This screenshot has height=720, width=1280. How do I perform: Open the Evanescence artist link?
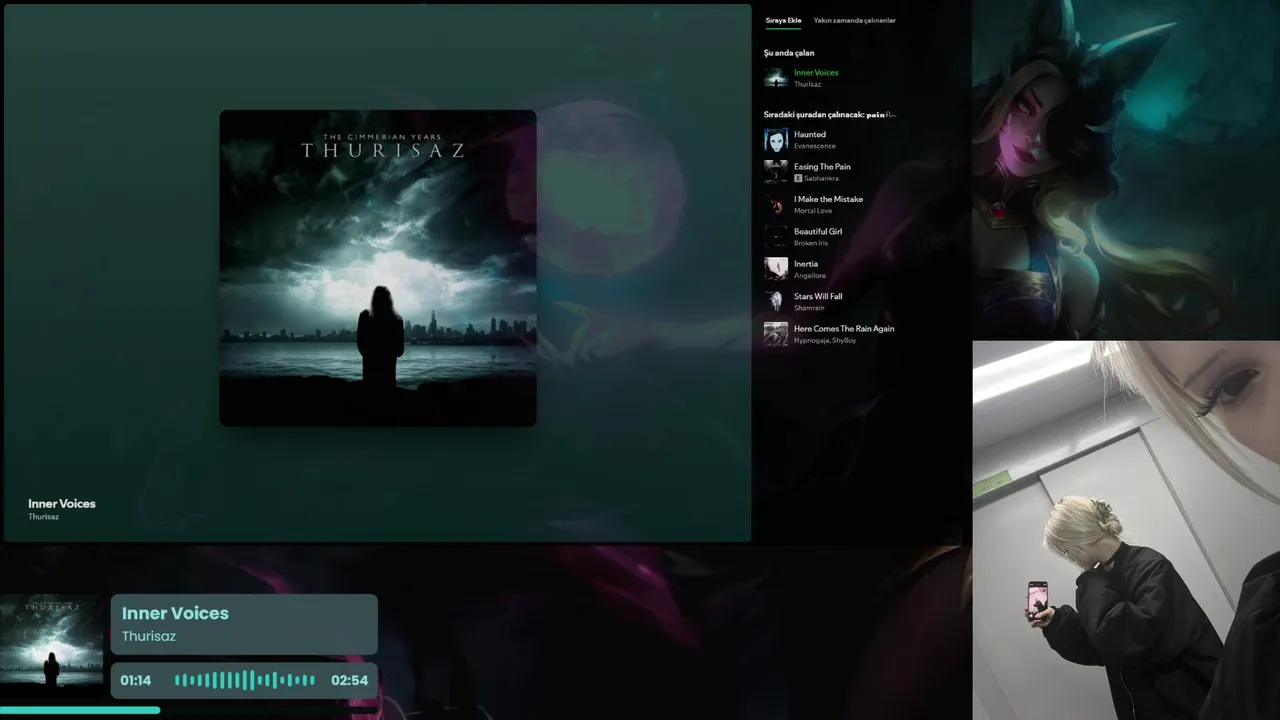click(x=815, y=146)
